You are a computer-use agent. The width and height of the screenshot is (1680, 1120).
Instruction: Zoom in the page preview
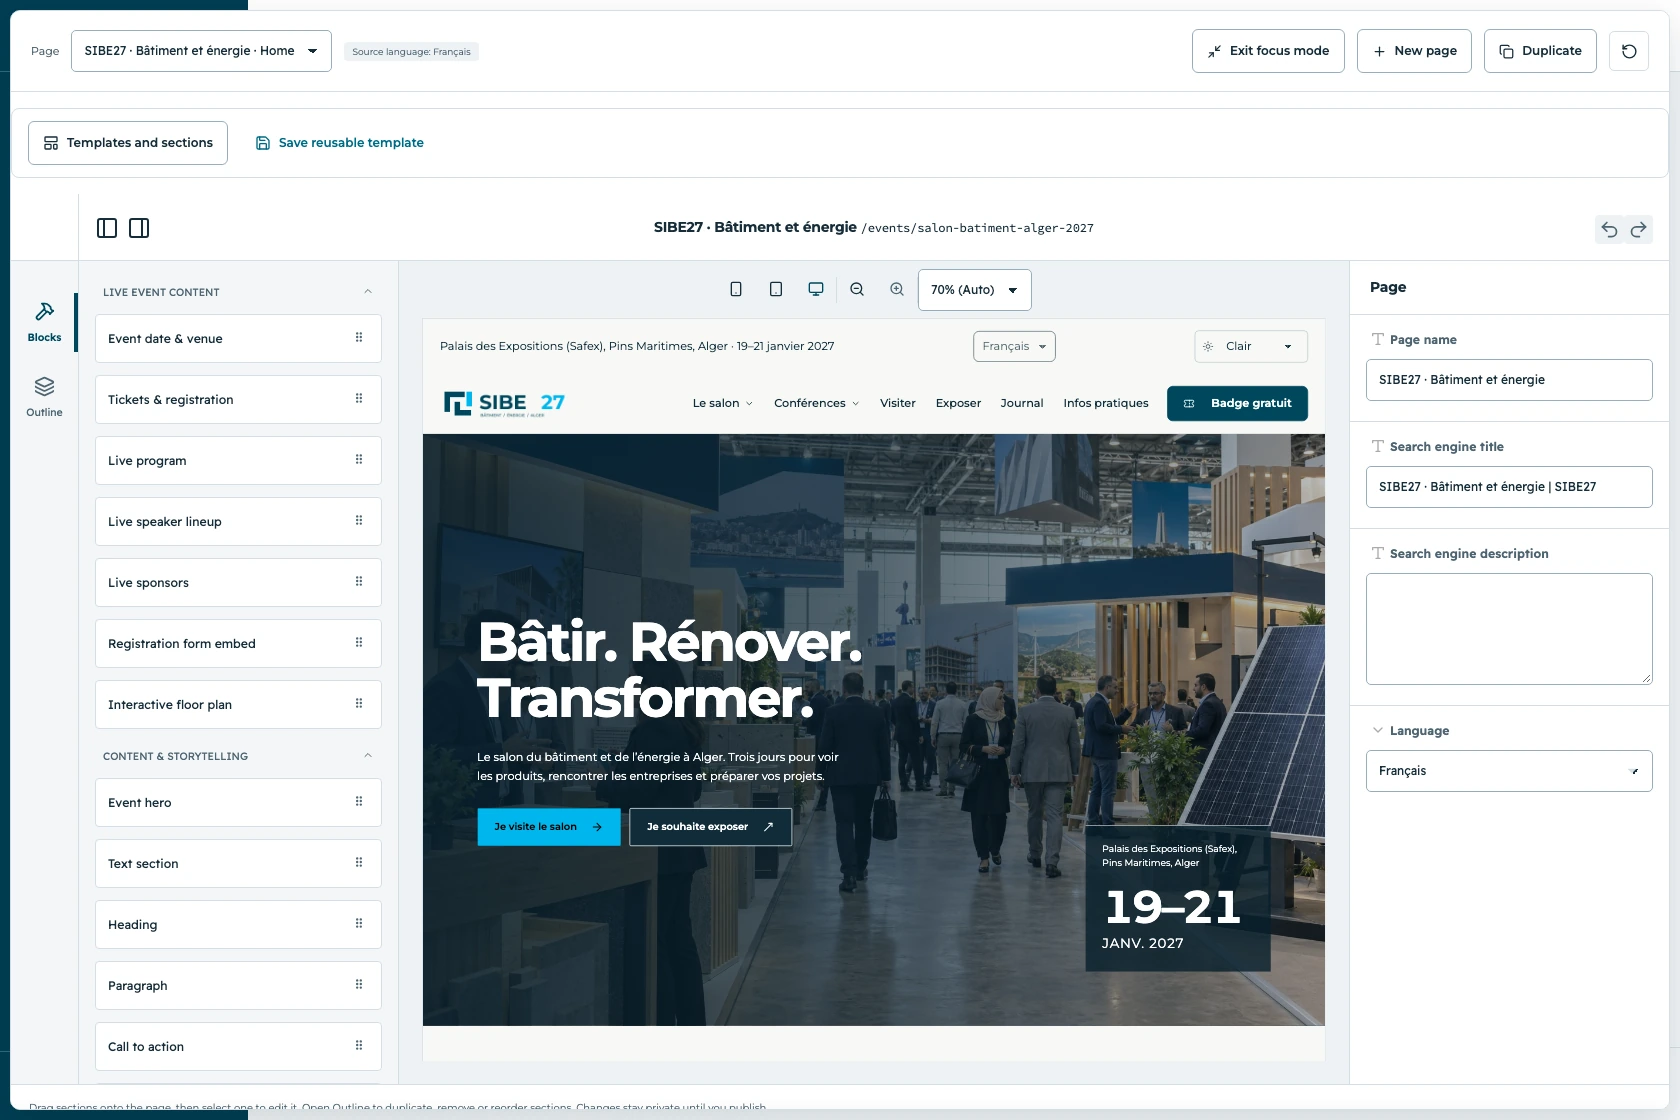click(x=897, y=289)
